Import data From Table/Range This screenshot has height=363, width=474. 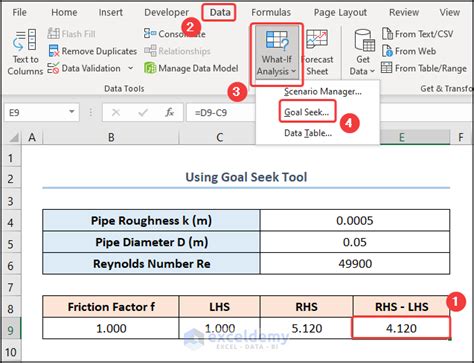pyautogui.click(x=424, y=68)
